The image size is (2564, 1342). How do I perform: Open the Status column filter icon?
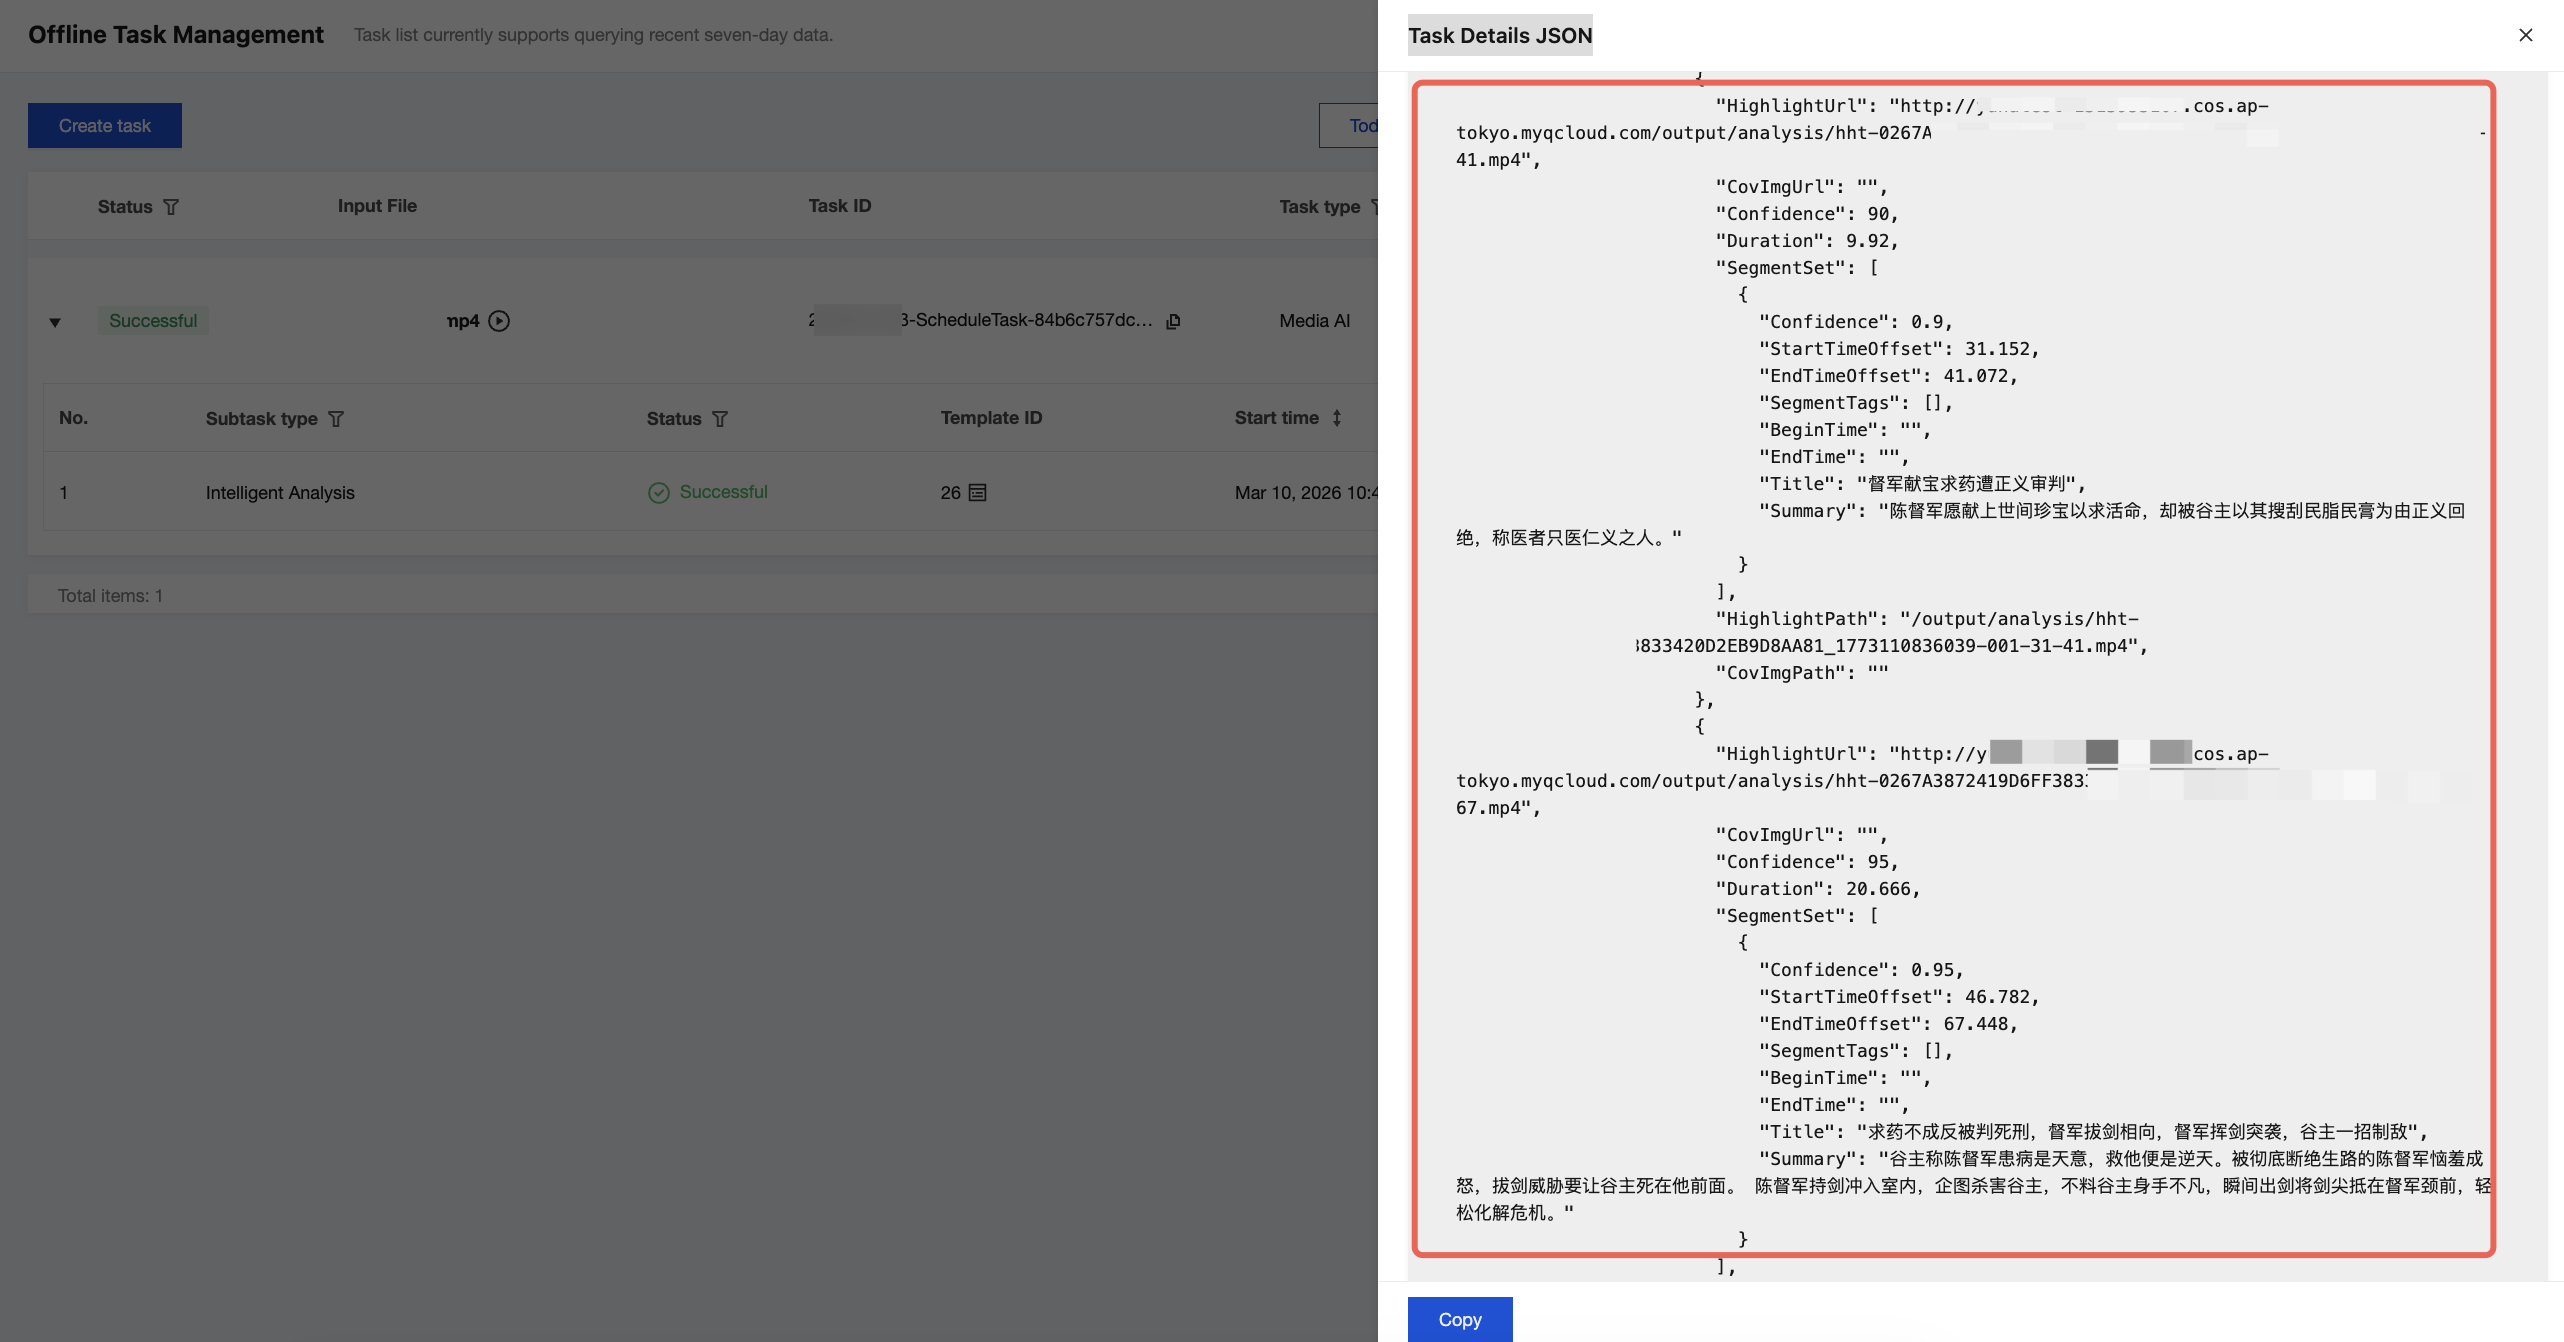[x=171, y=207]
